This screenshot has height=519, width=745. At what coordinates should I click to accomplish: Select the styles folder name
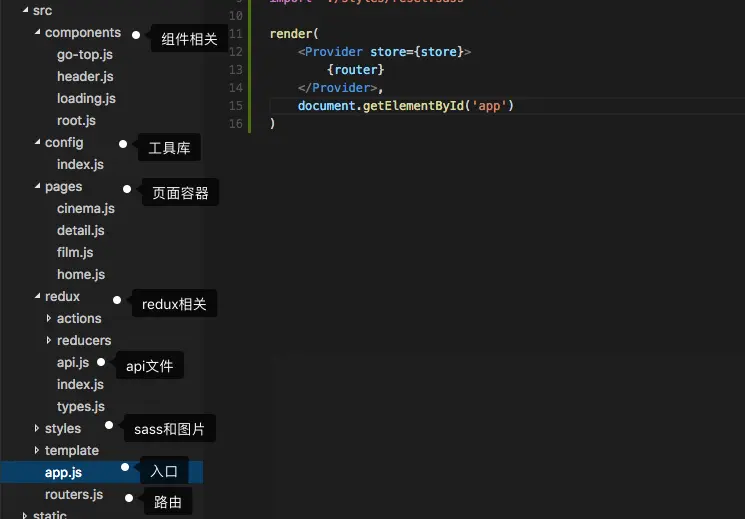(63, 429)
